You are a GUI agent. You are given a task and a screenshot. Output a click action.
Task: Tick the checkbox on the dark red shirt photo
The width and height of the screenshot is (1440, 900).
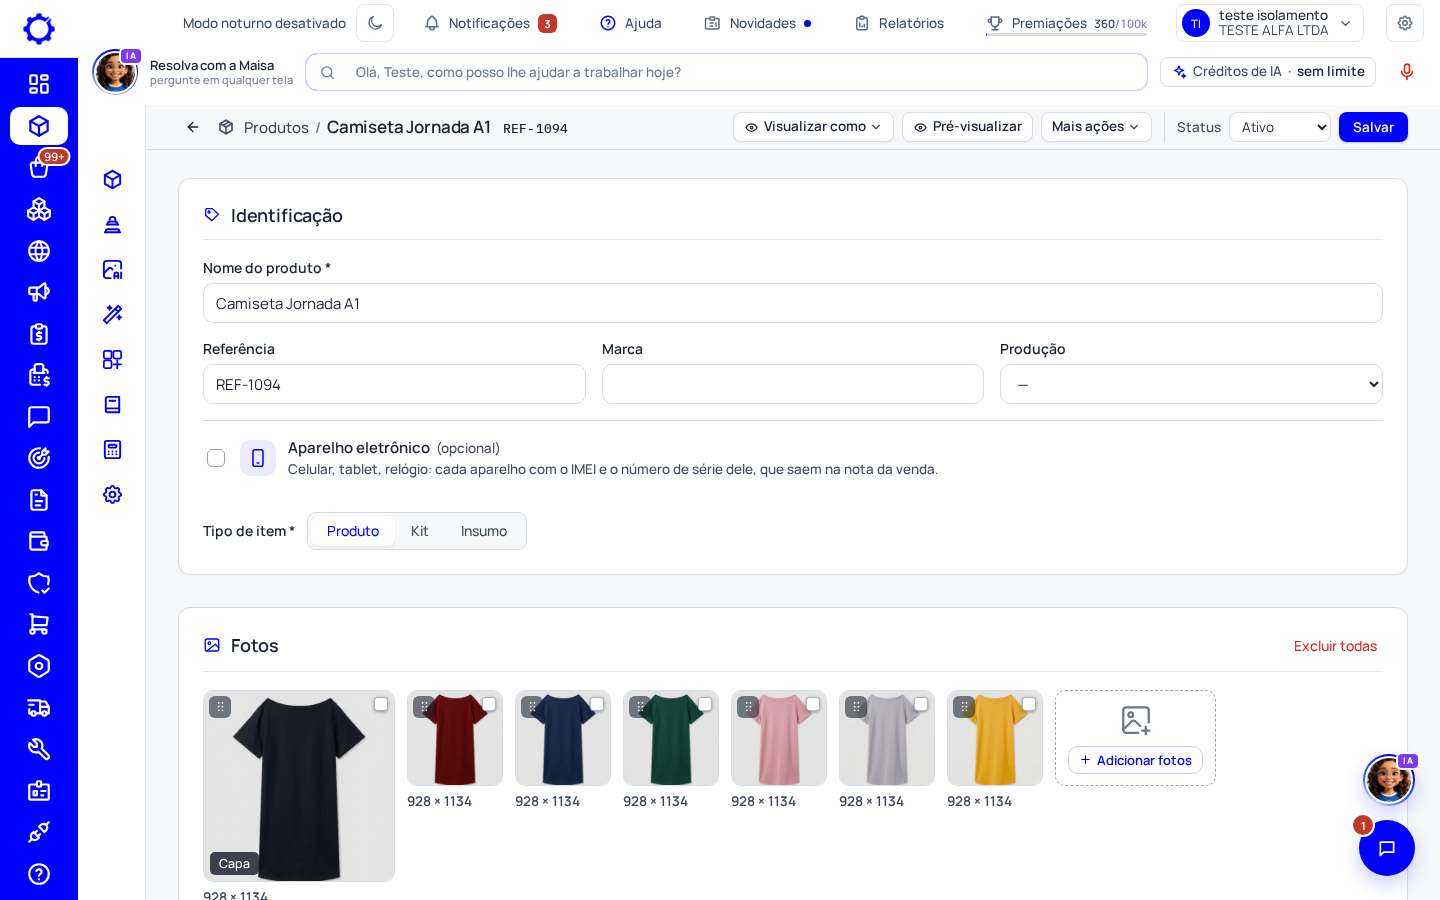[x=489, y=704]
